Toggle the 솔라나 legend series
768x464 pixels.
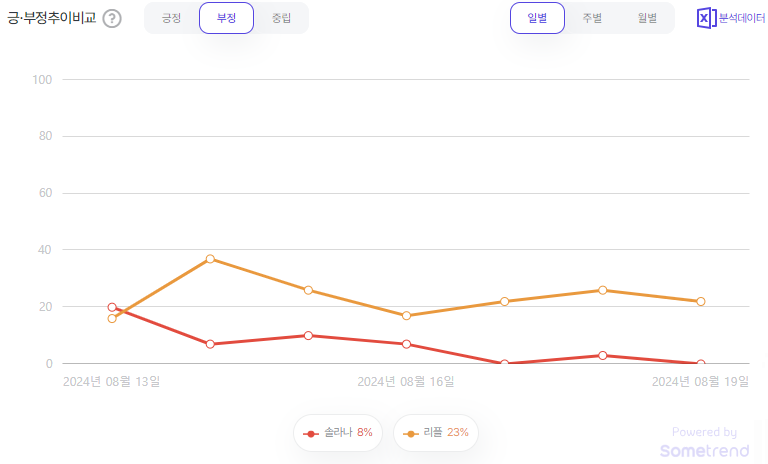pos(338,433)
